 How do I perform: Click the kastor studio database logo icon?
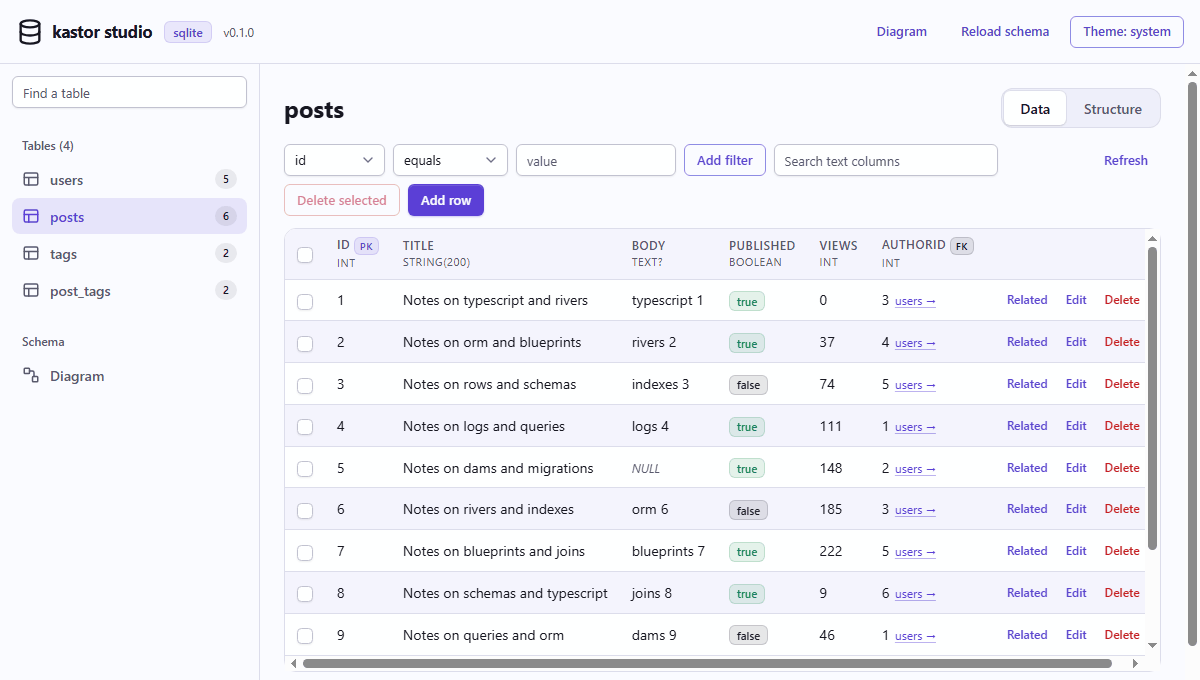(x=30, y=32)
